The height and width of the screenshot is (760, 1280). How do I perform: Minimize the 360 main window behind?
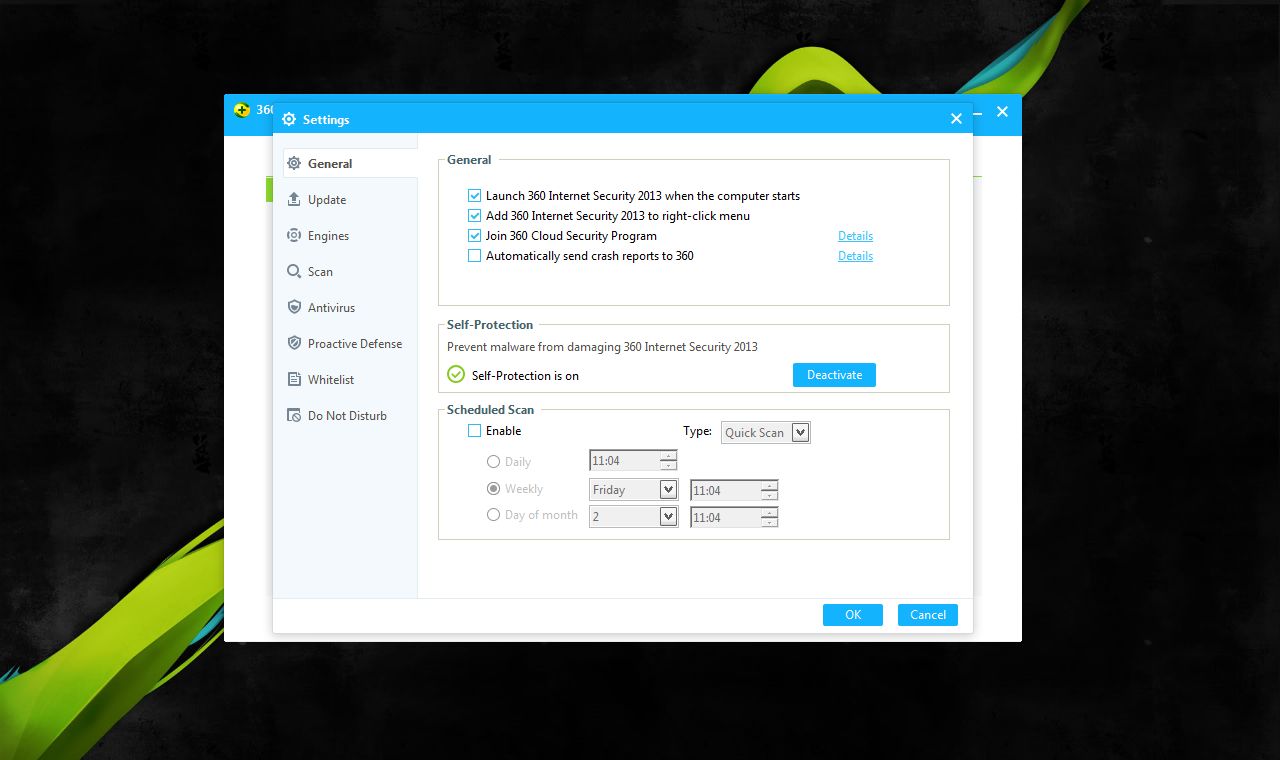[x=979, y=112]
